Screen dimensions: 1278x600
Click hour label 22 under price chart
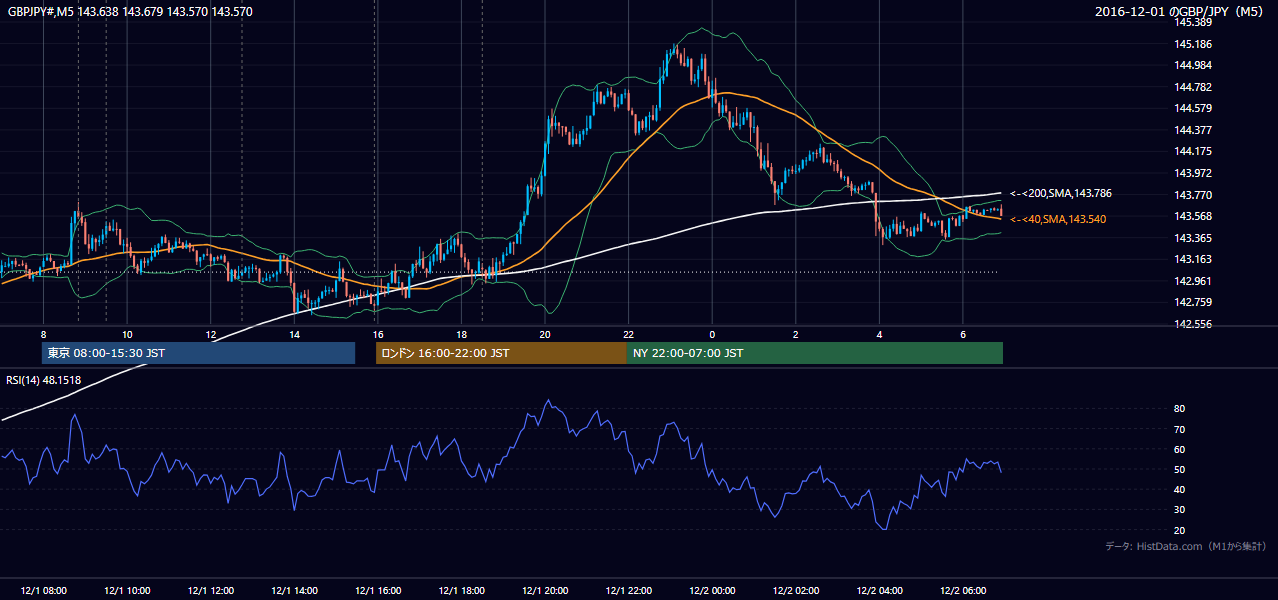tap(629, 334)
